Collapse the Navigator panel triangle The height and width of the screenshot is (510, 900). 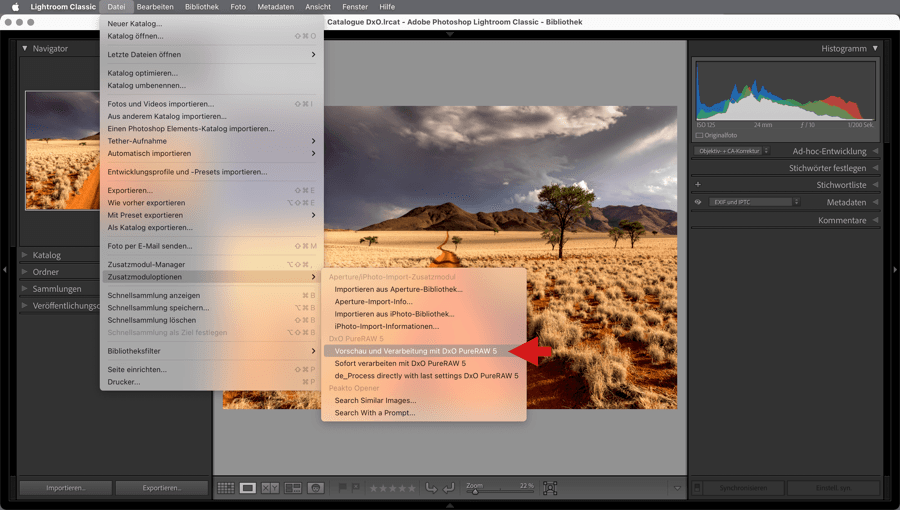point(25,48)
